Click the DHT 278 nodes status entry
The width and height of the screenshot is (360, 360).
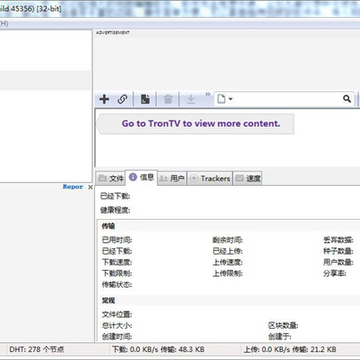[x=37, y=349]
